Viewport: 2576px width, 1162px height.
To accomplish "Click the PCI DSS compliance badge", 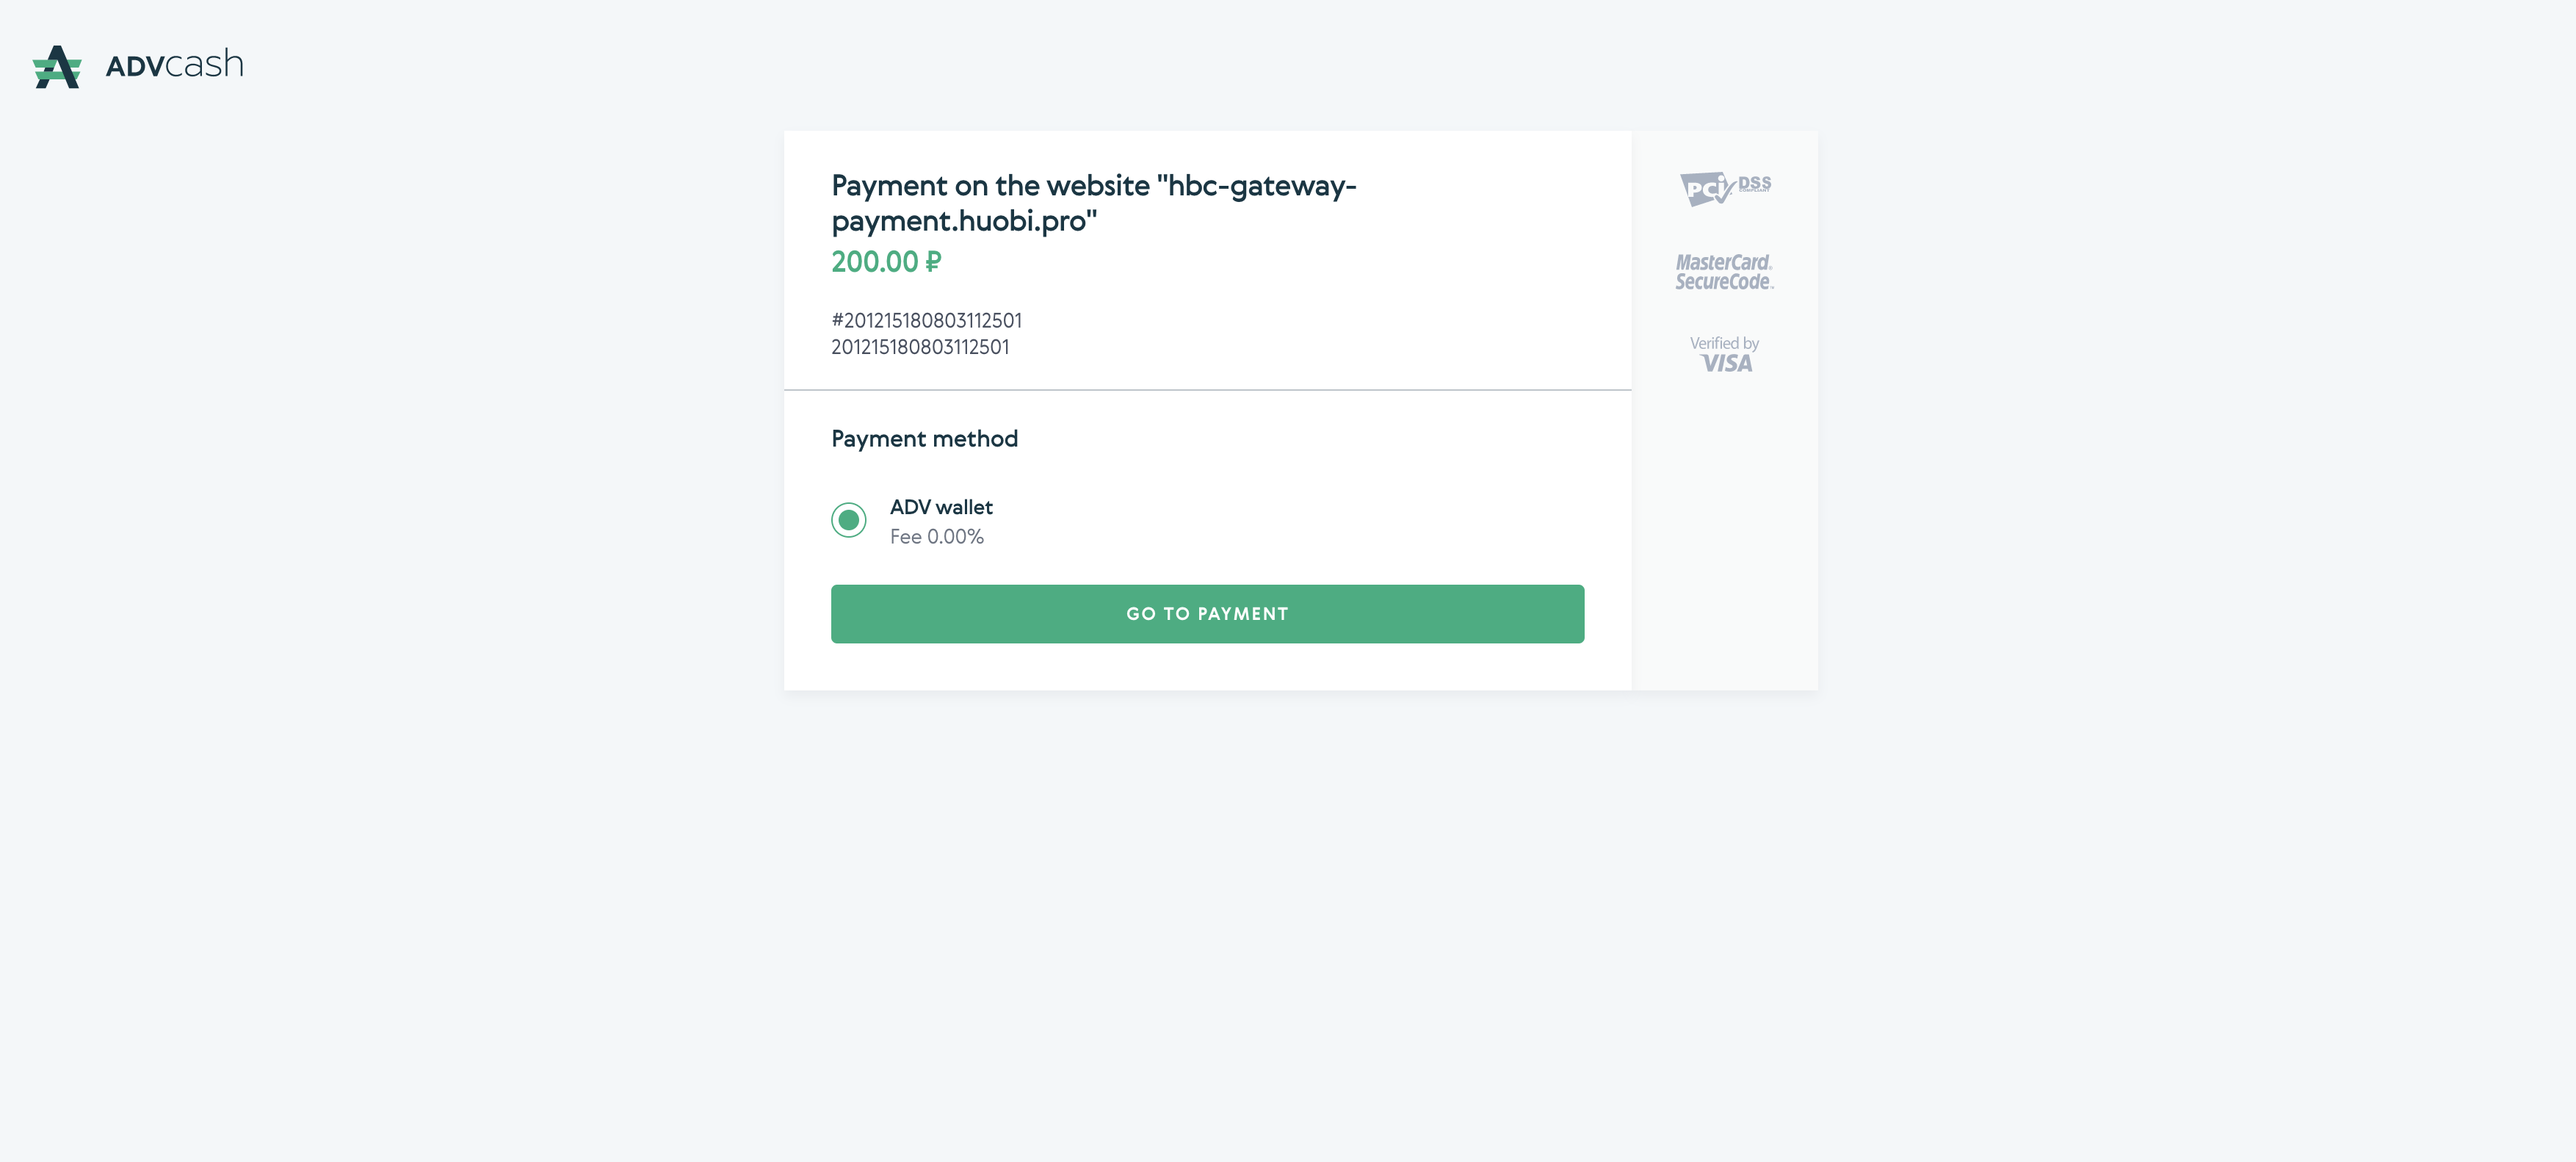I will click(1725, 188).
